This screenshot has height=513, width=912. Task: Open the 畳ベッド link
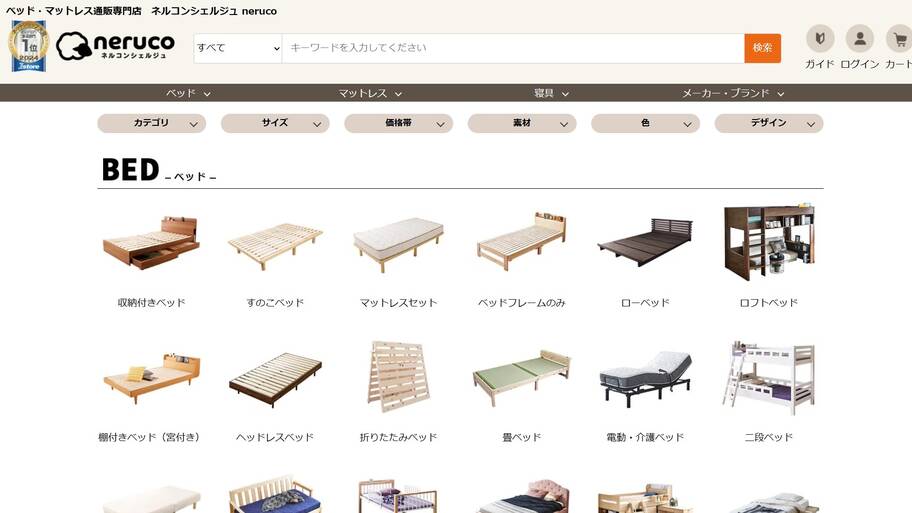[522, 437]
